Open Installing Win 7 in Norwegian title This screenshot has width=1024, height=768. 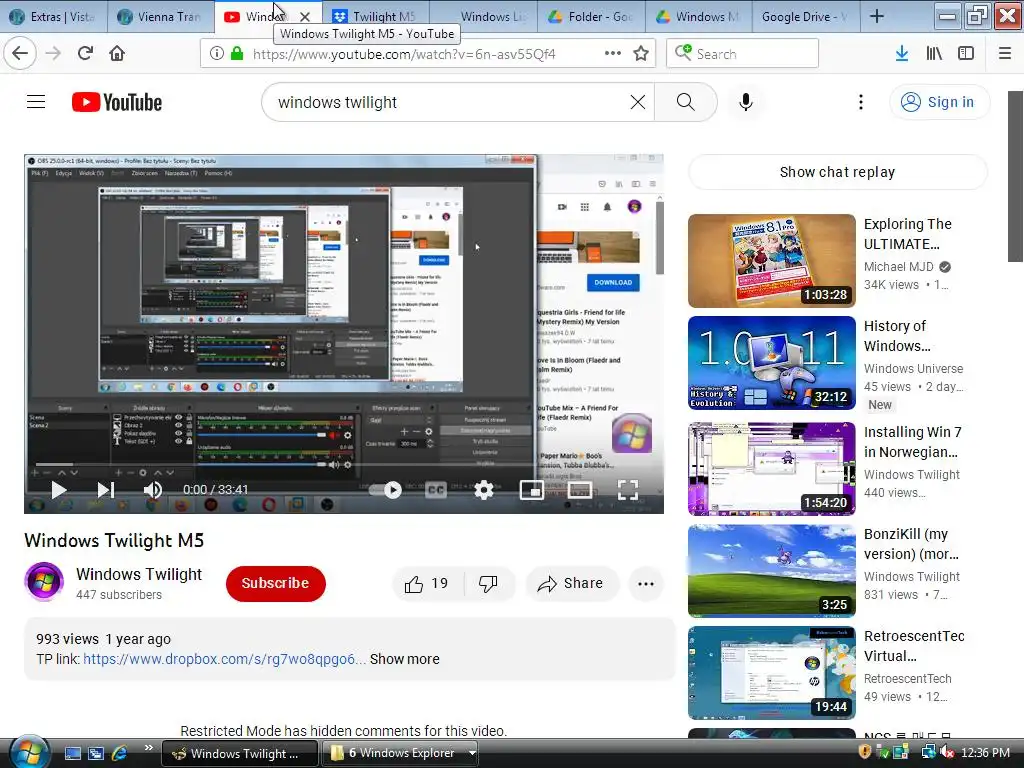(913, 442)
